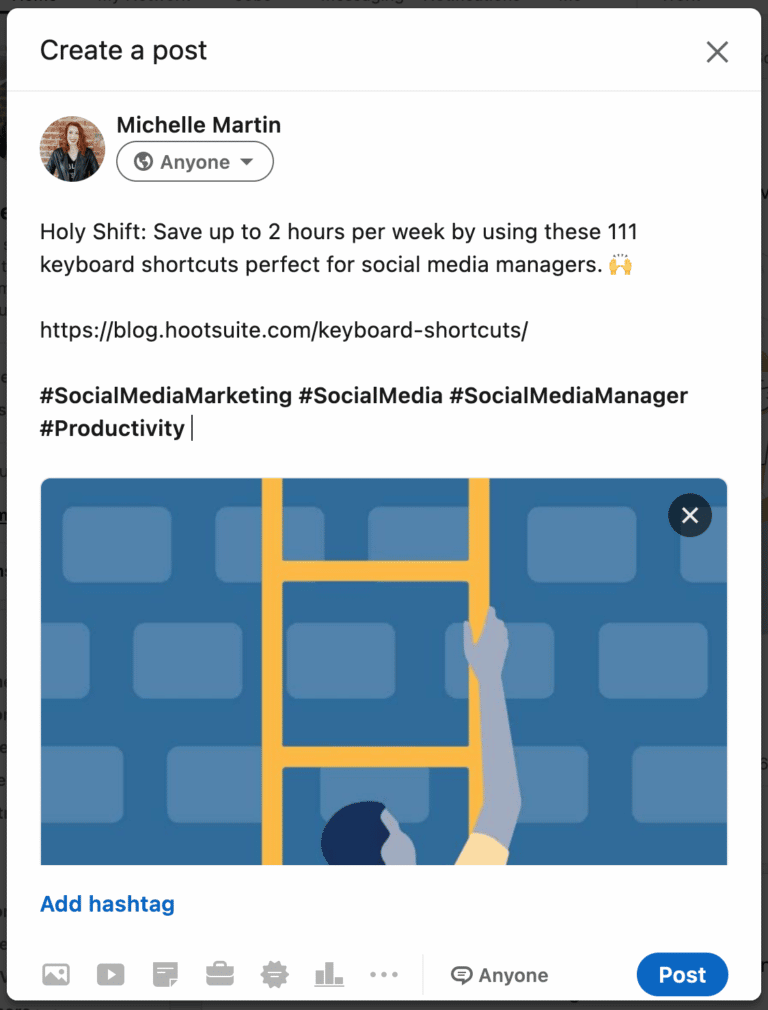The image size is (768, 1010).
Task: Open the write article icon
Action: (x=165, y=974)
